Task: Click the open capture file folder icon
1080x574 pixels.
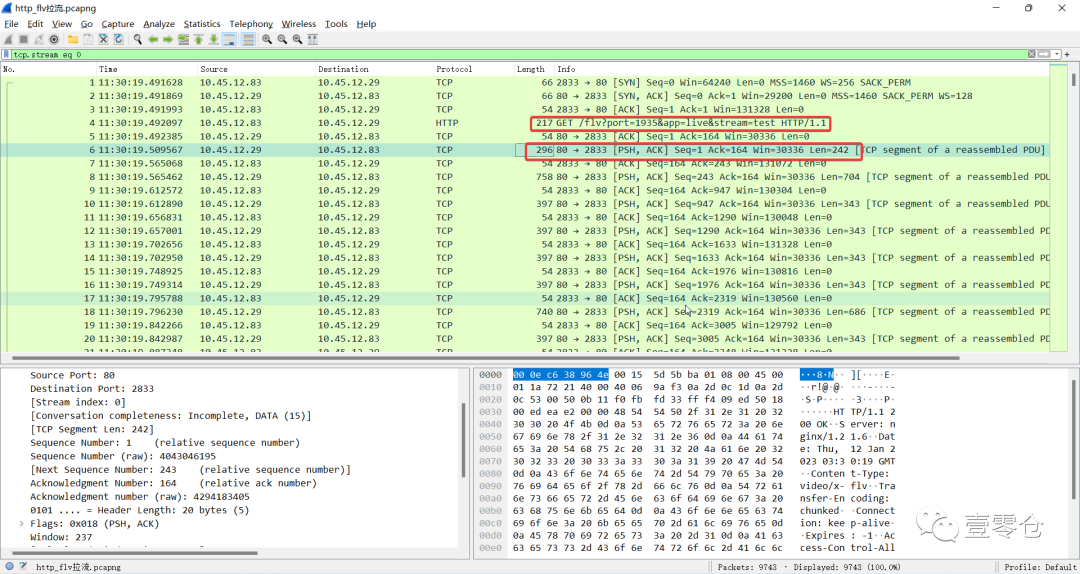Action: 74,39
